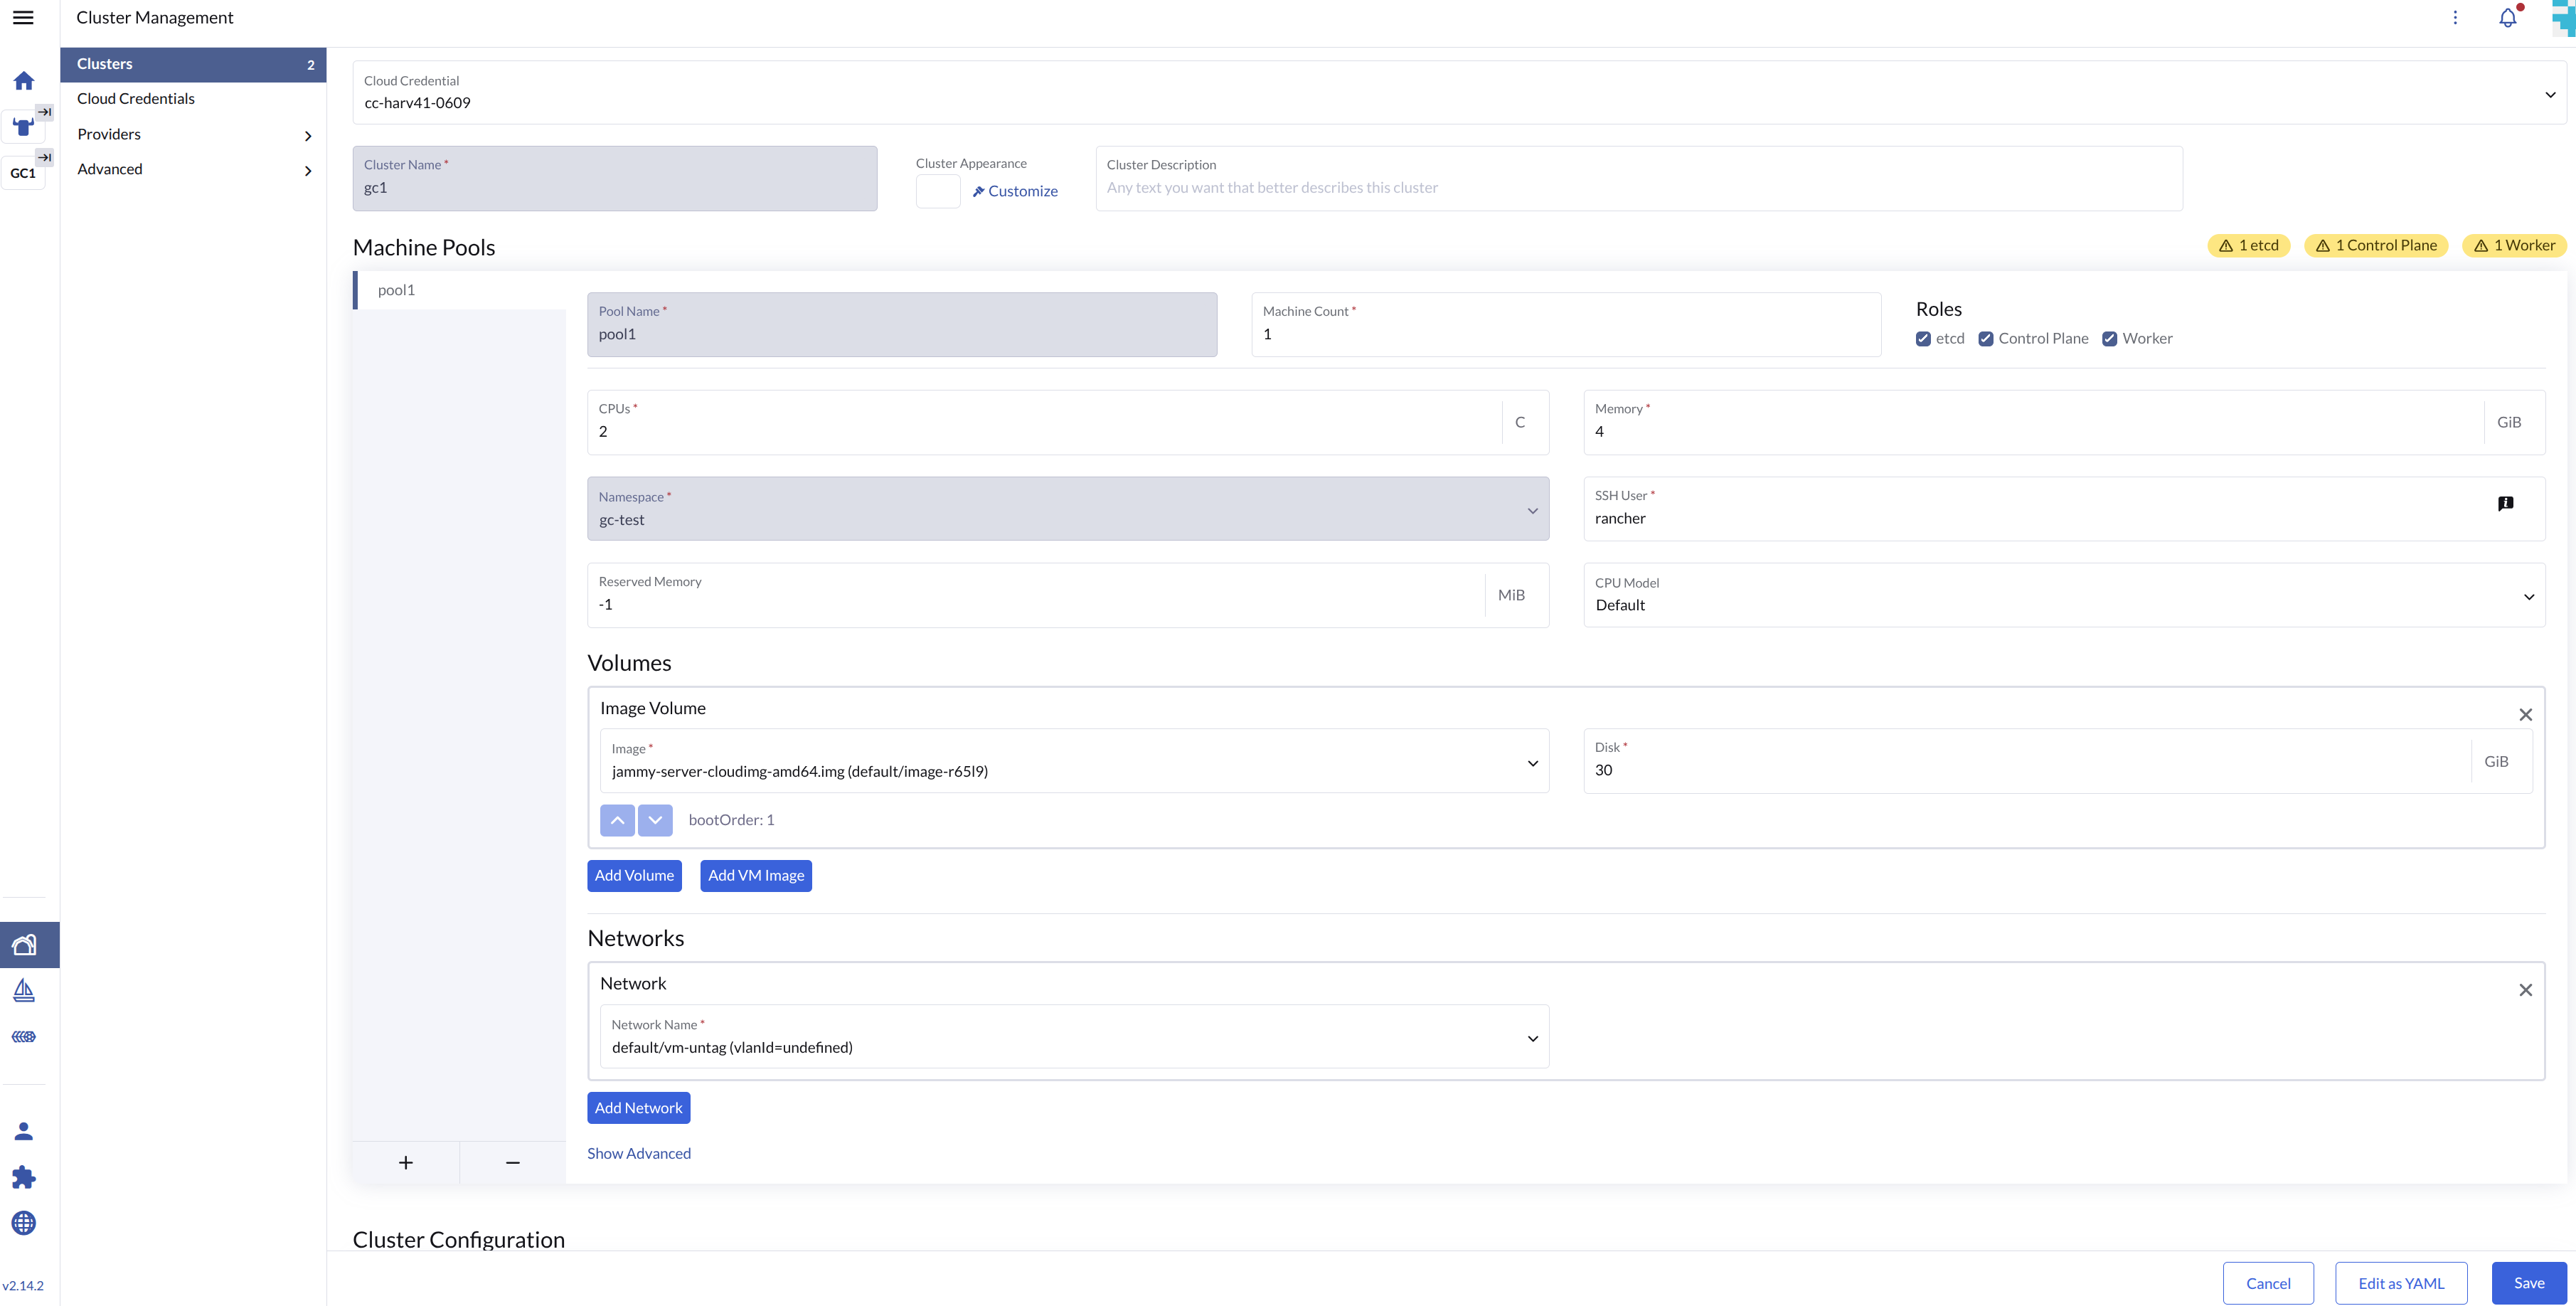Open notifications bell icon

[2507, 18]
